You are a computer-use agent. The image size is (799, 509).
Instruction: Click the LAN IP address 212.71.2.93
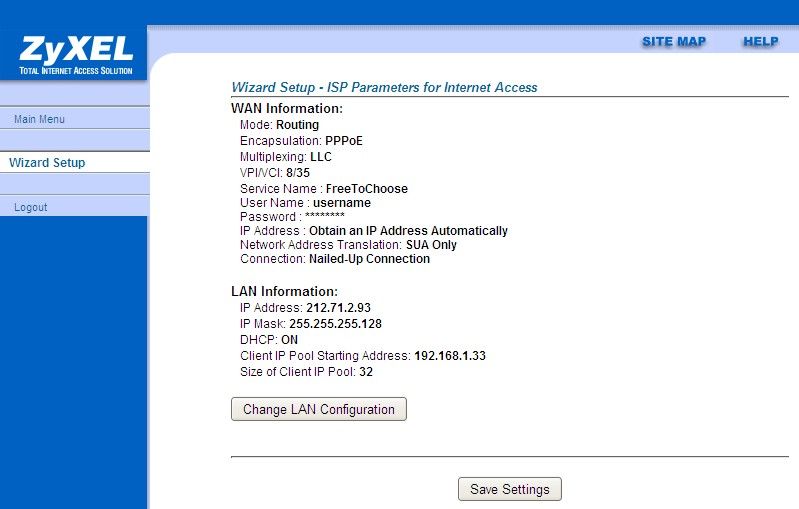(x=337, y=308)
